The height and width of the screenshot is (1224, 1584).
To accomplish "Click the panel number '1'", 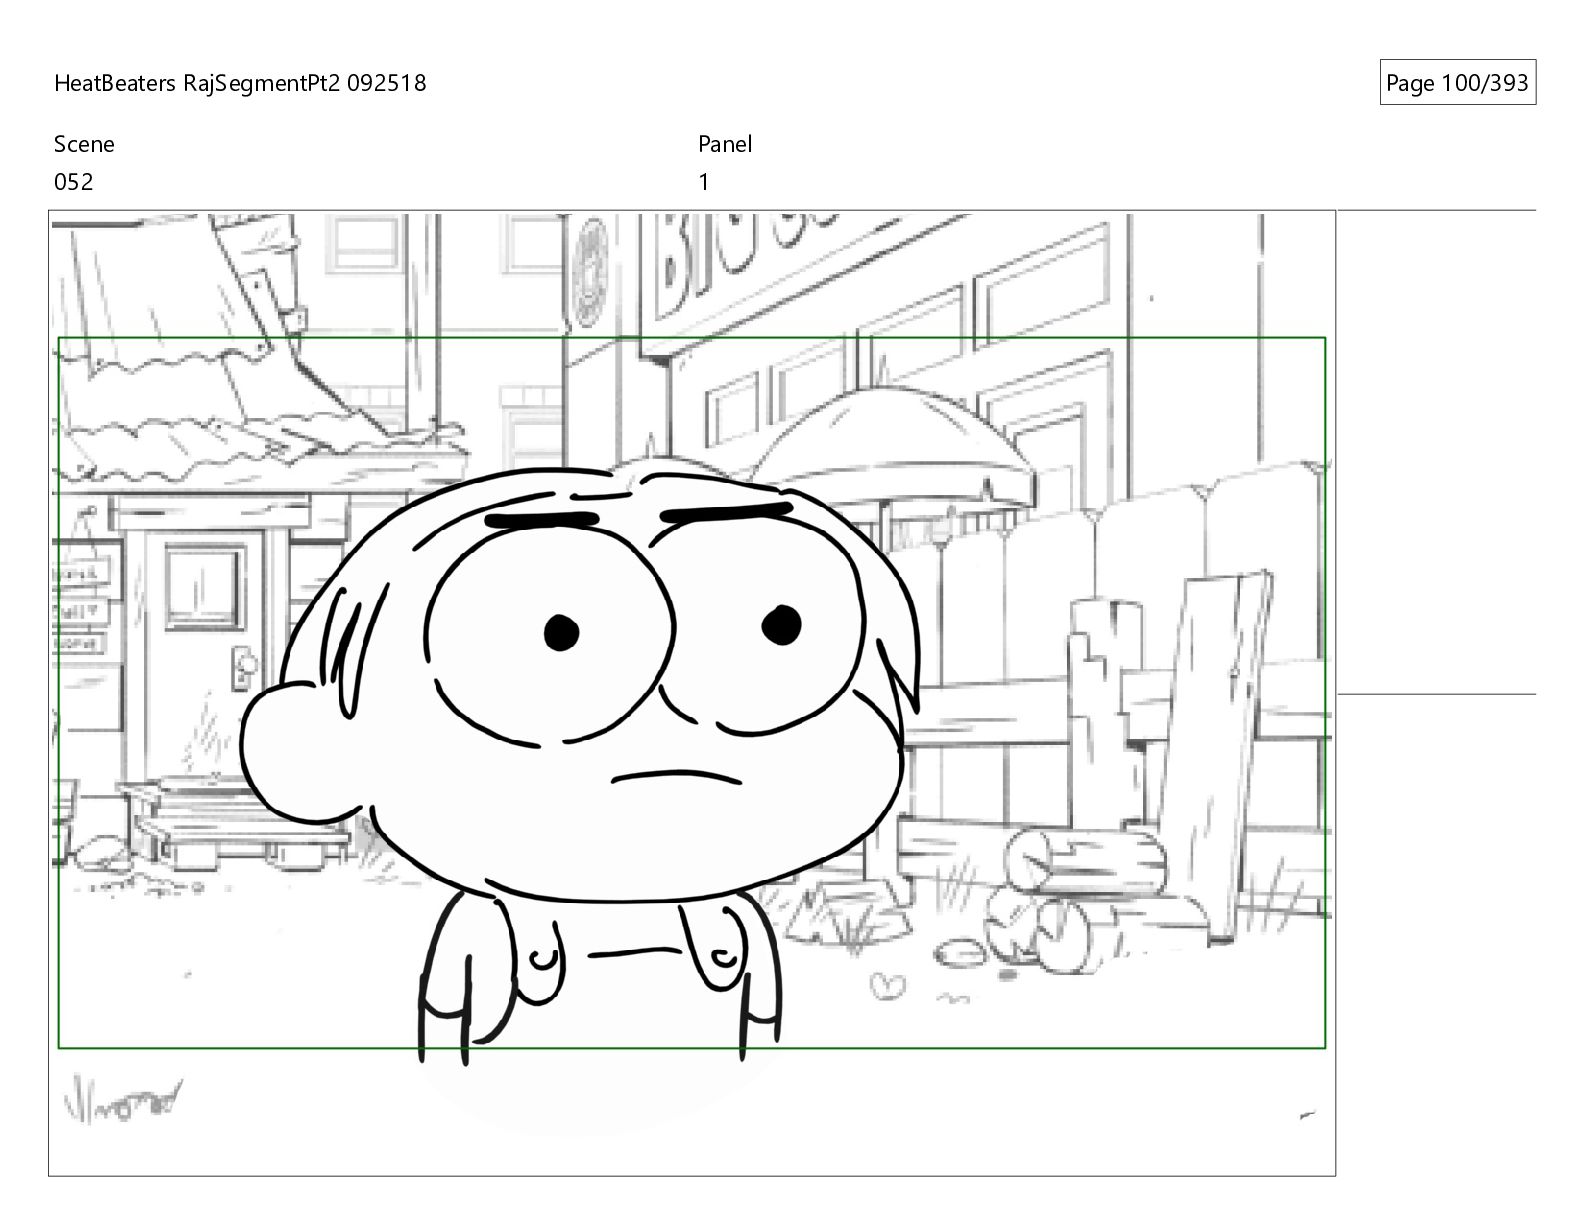I will pyautogui.click(x=704, y=182).
